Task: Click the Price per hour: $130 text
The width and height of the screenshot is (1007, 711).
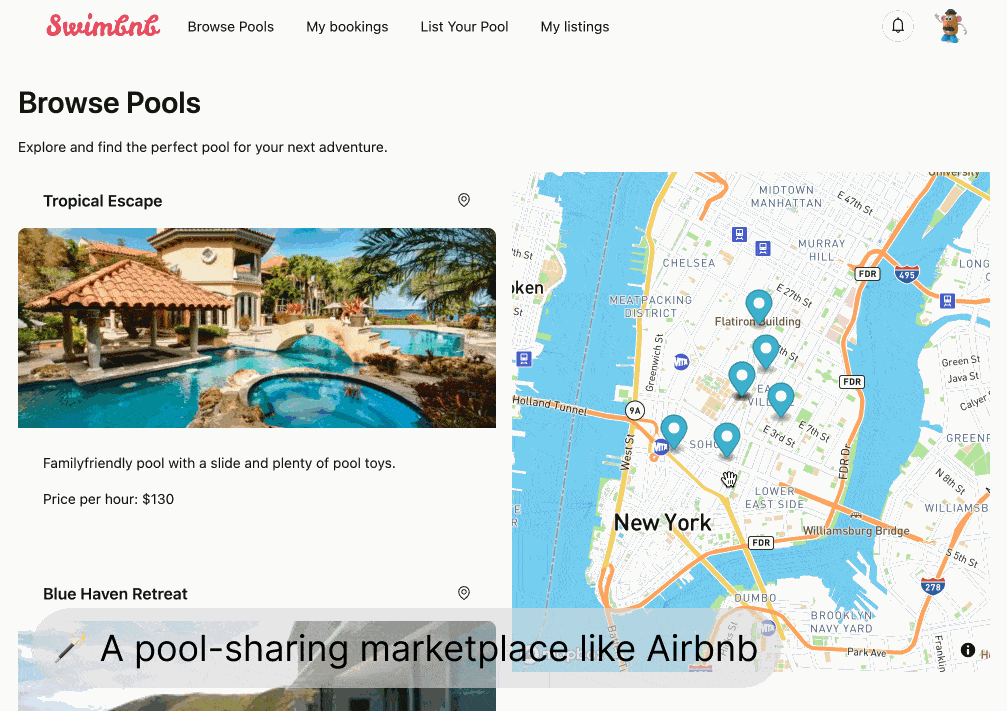Action: (x=109, y=499)
